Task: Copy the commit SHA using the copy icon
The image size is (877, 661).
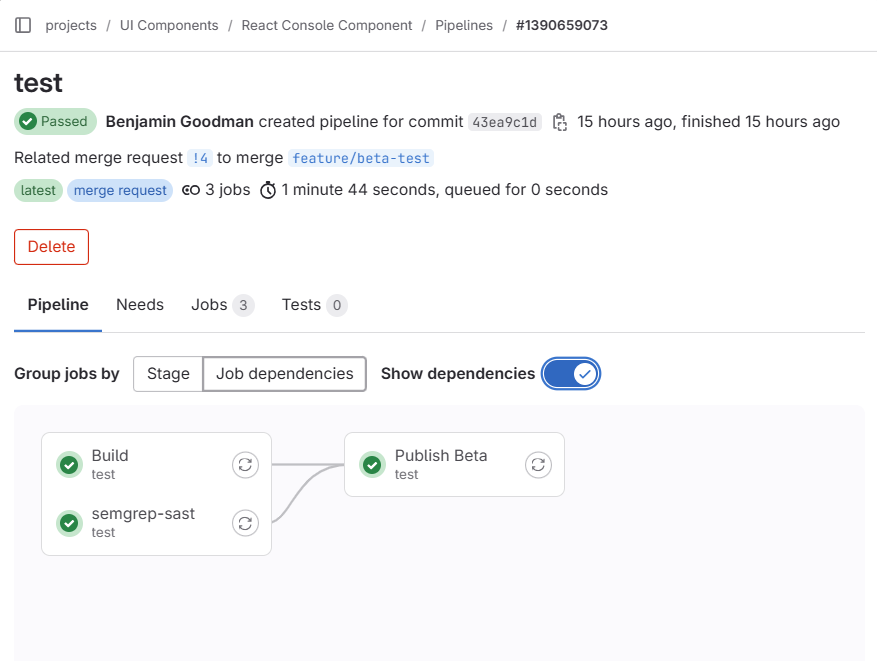Action: click(x=560, y=121)
